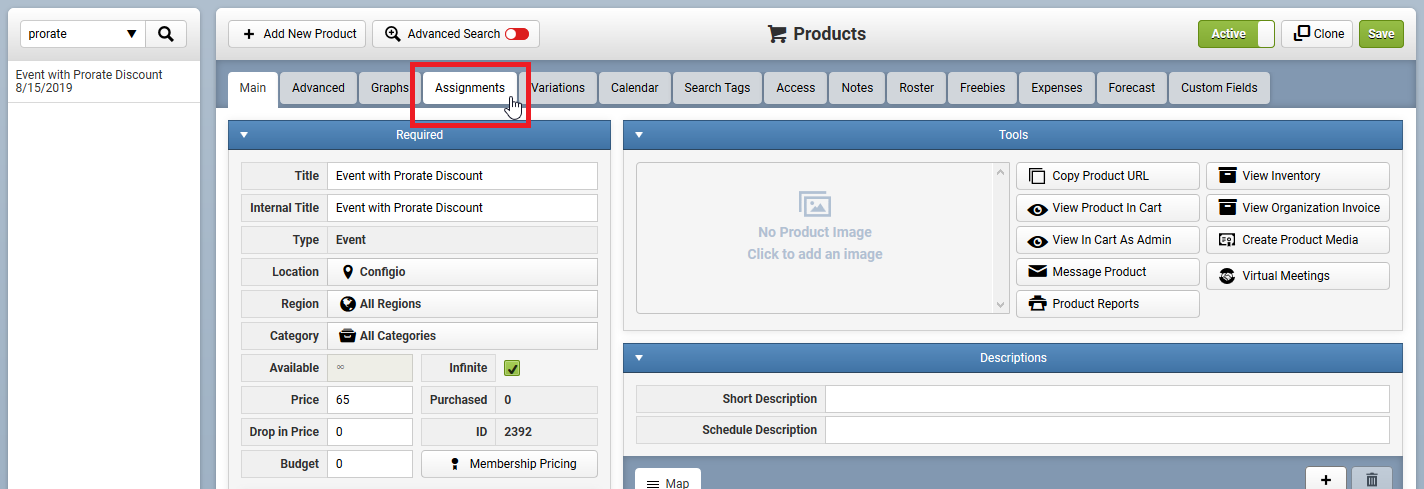Open the Location Configio selector
Viewport: 1424px width, 489px height.
click(462, 272)
